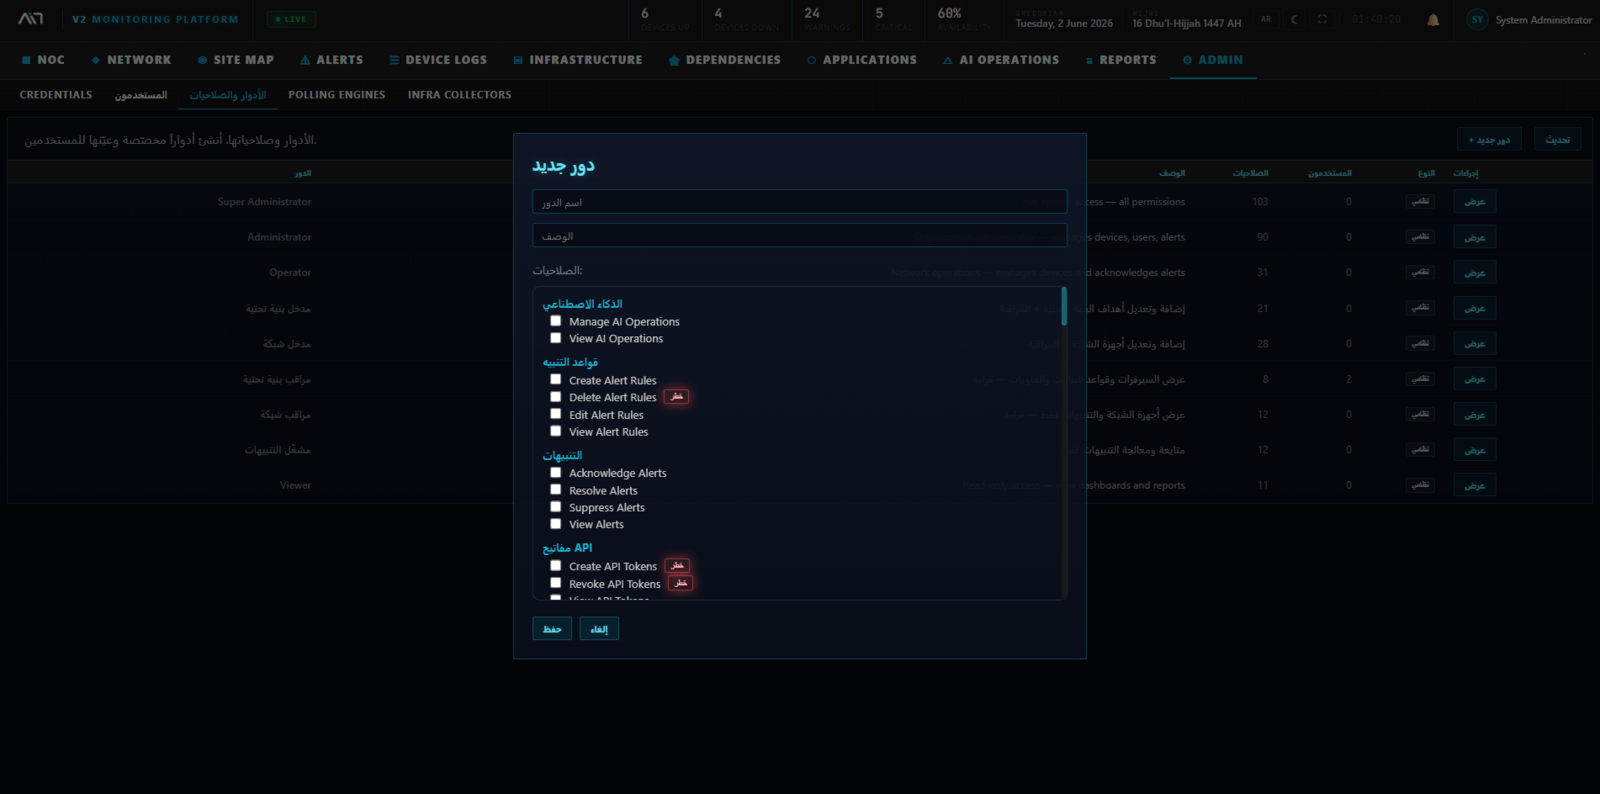
Task: Click عرض for the مراقب شبكة row
Action: coord(1475,415)
